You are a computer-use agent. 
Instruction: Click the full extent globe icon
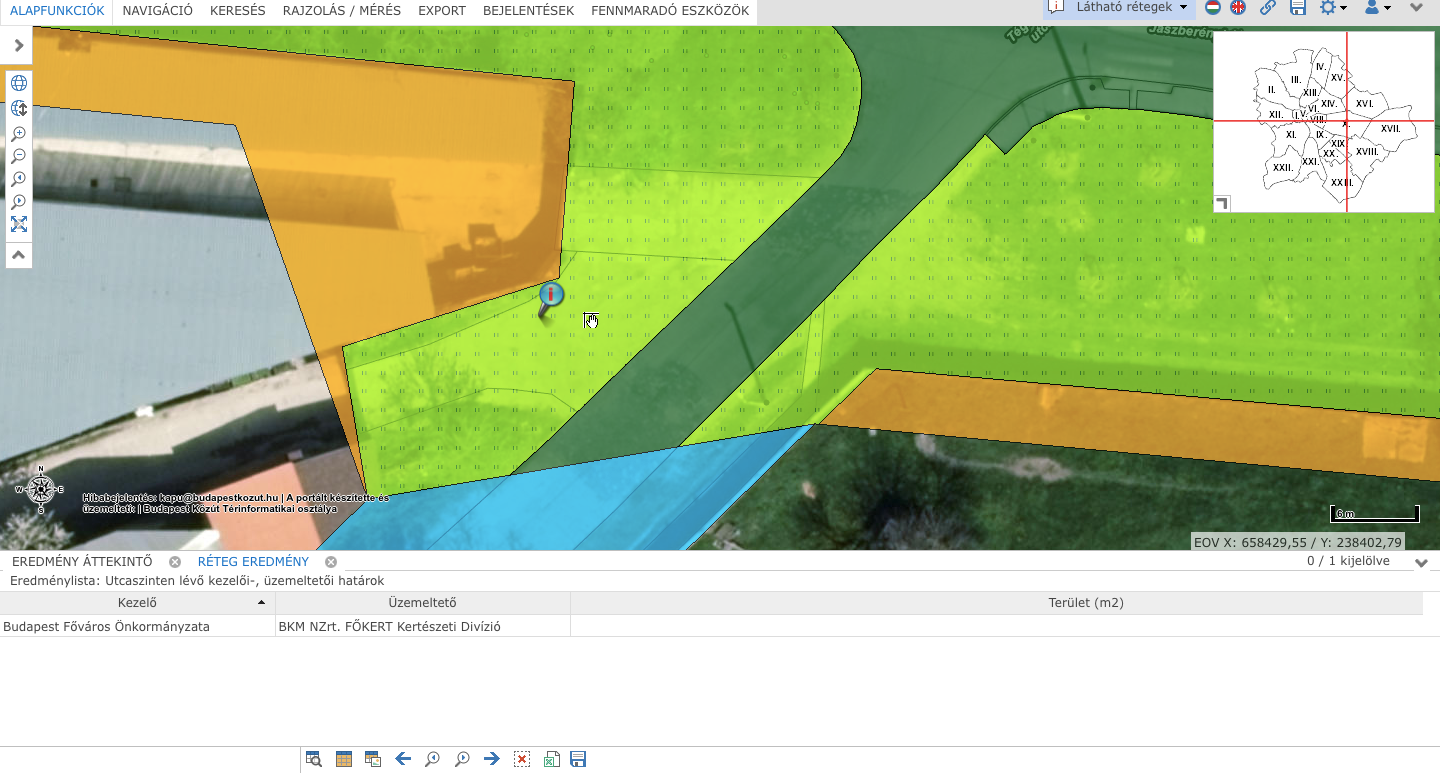(19, 83)
